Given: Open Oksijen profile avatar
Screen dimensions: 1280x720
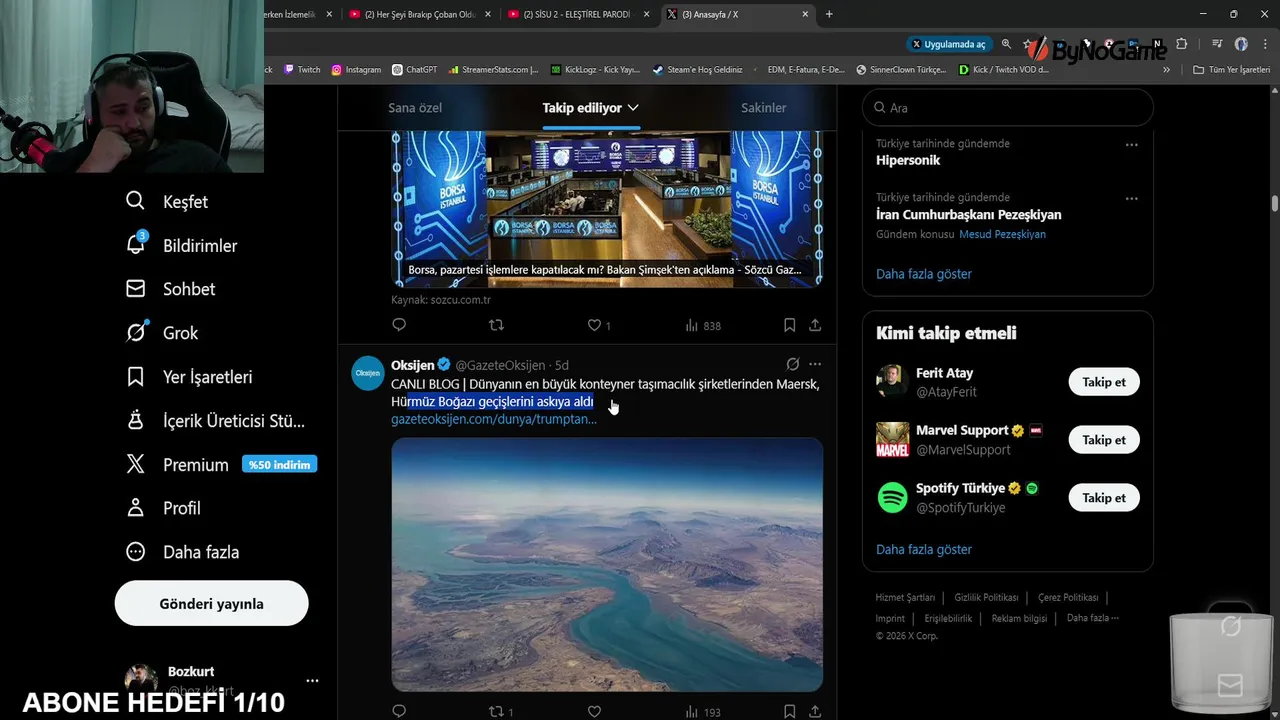Looking at the screenshot, I should point(368,372).
